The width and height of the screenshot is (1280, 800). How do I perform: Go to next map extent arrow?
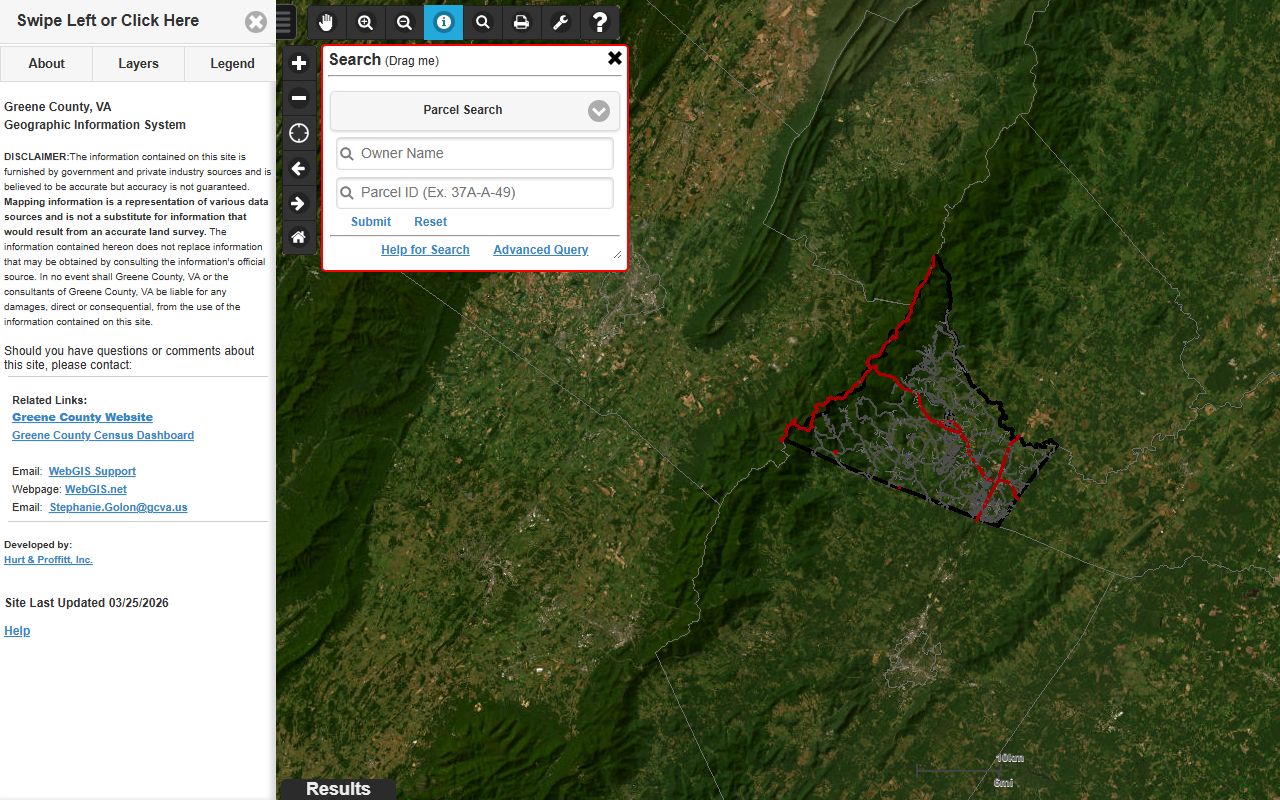(x=299, y=203)
